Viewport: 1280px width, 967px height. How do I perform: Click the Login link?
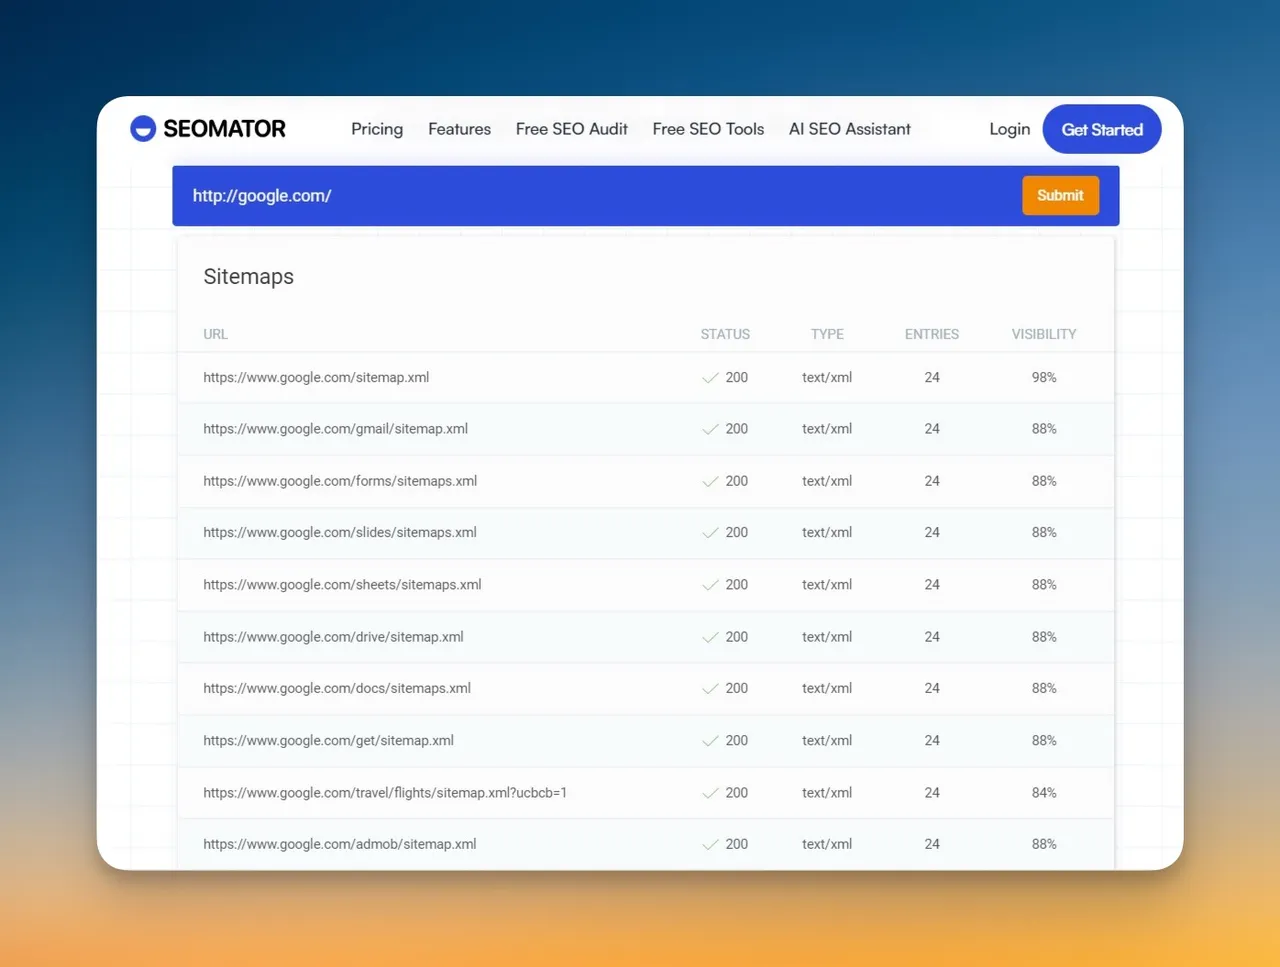(x=1009, y=129)
